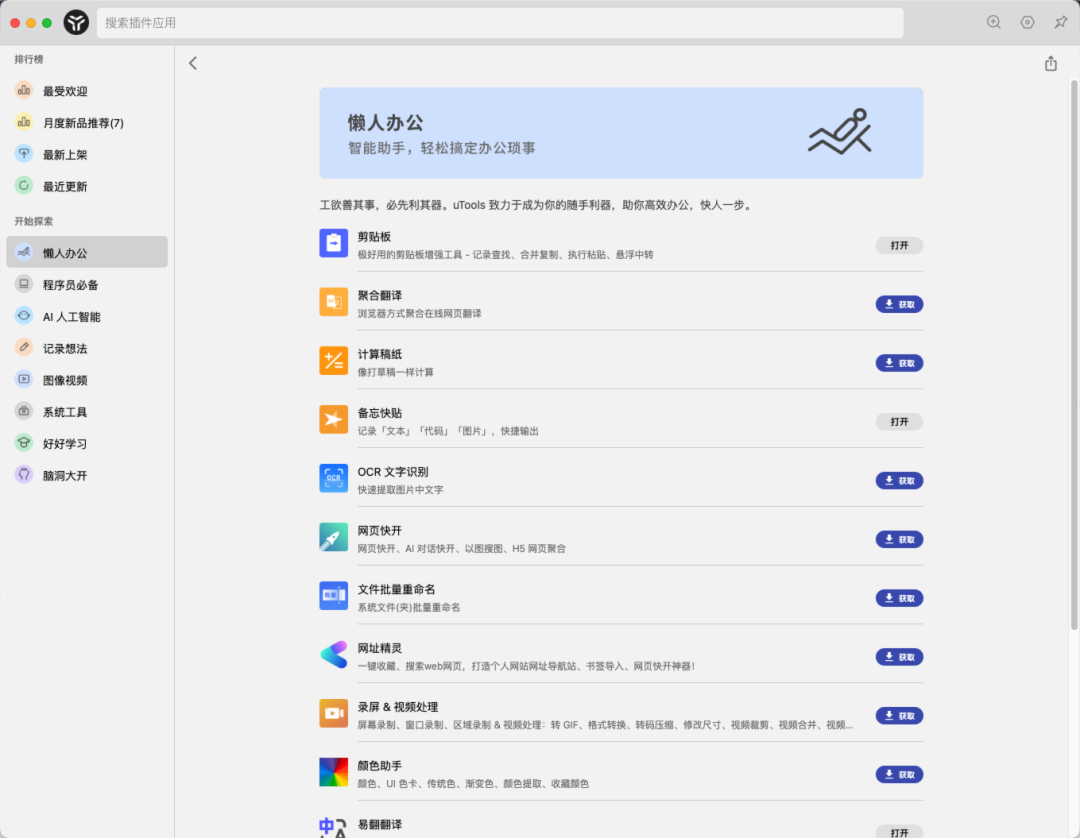Screen dimensions: 1080x838
Task: Click the OCR 文字识别 plugin icon
Action: [x=333, y=478]
